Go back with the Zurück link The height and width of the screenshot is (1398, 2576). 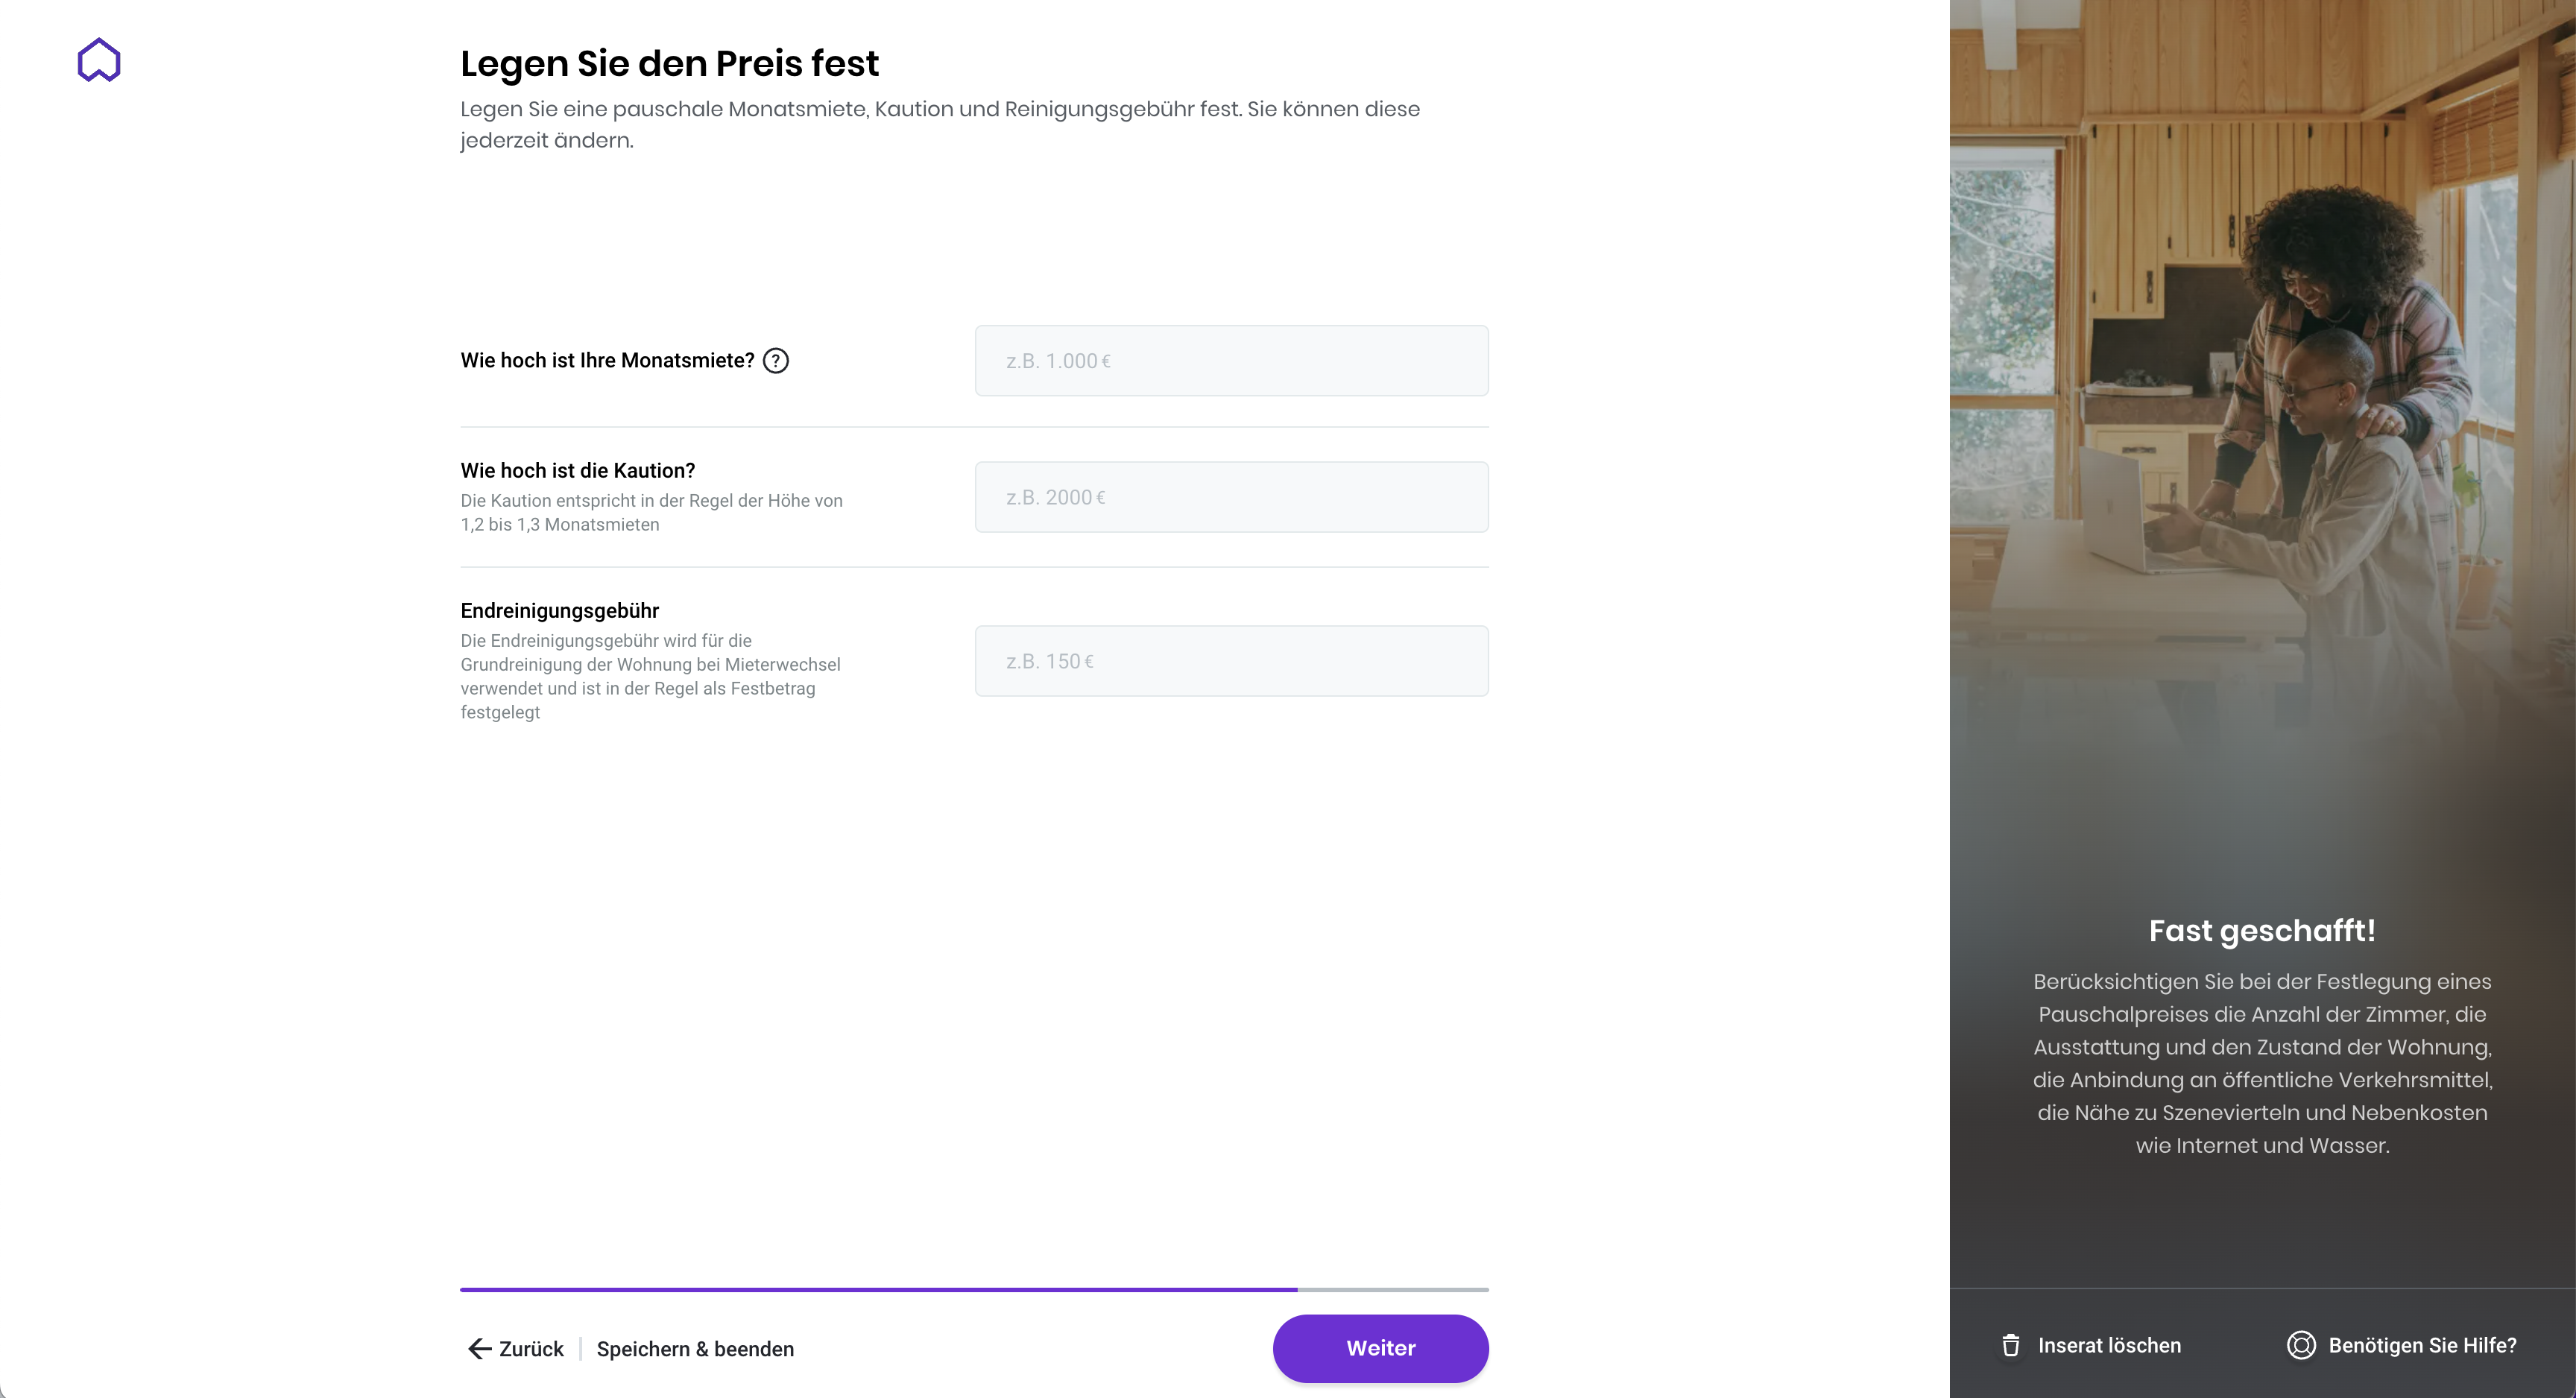coord(531,1349)
